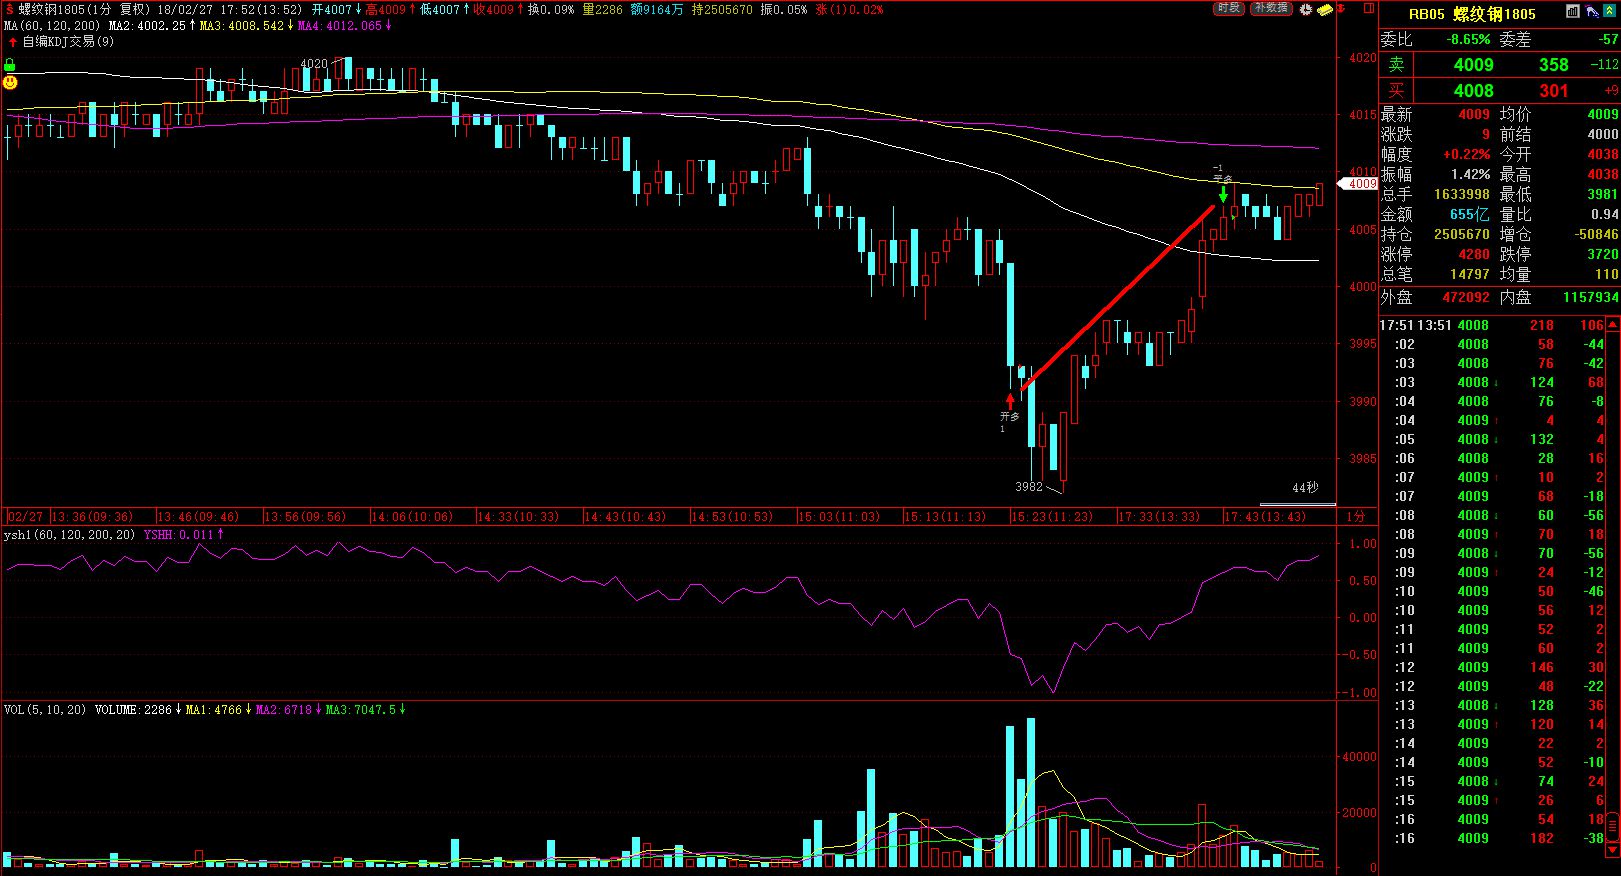Click the bid volume 301
The image size is (1621, 876).
click(x=1553, y=91)
